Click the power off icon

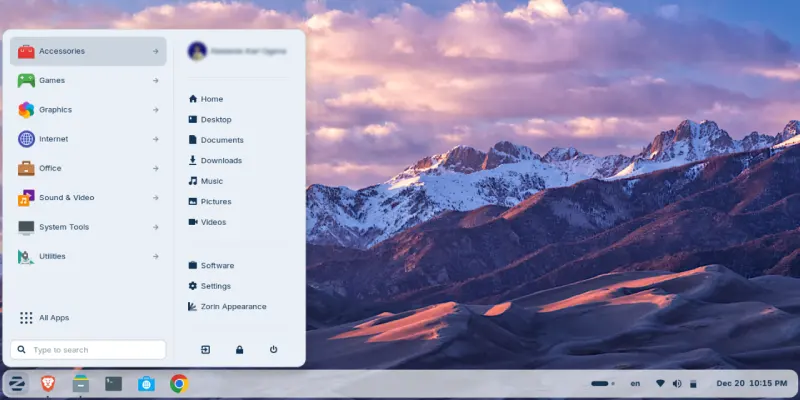(273, 350)
